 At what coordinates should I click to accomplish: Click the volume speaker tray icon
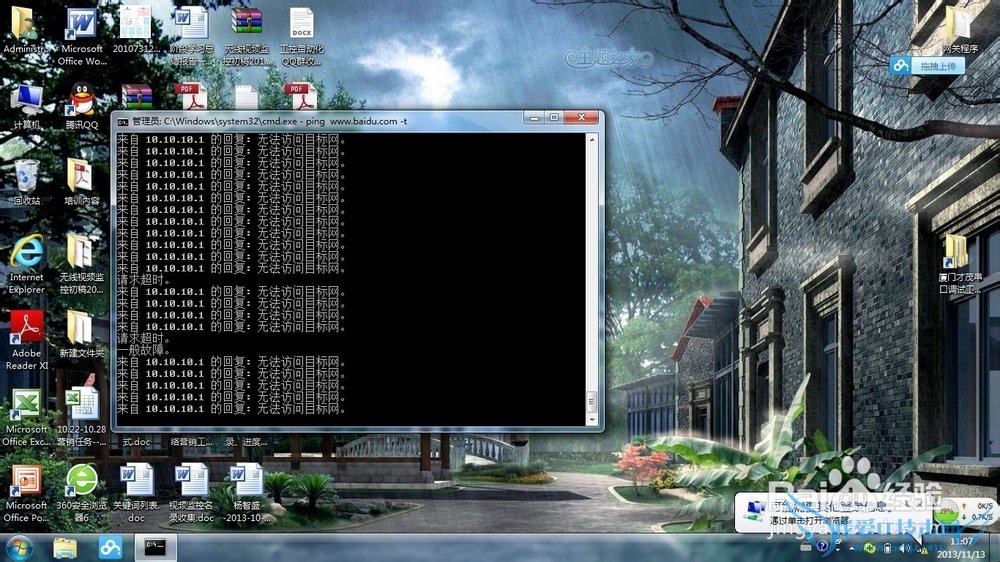click(x=907, y=547)
